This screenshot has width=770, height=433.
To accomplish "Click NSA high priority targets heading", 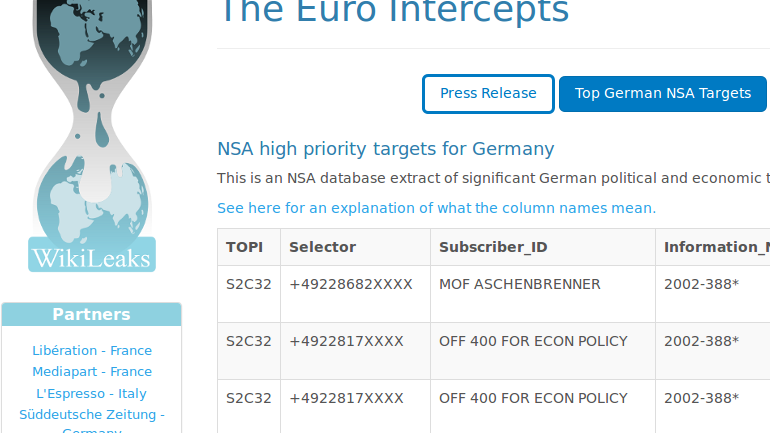I will (x=385, y=149).
